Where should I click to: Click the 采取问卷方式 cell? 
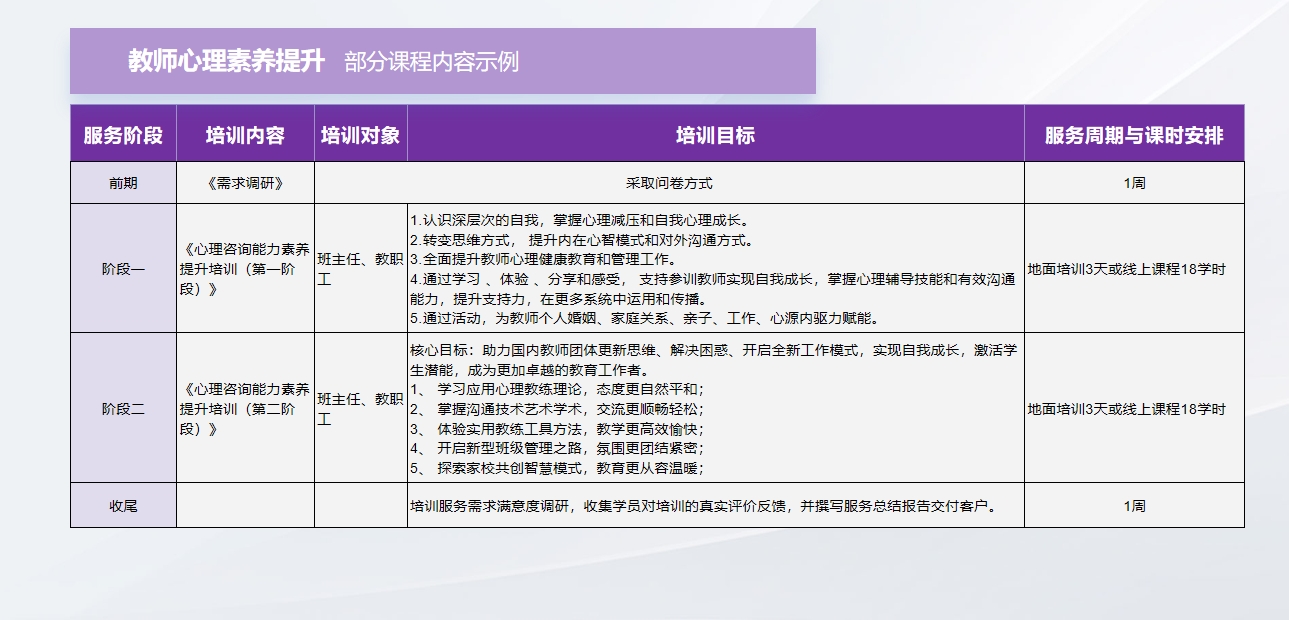tap(669, 183)
